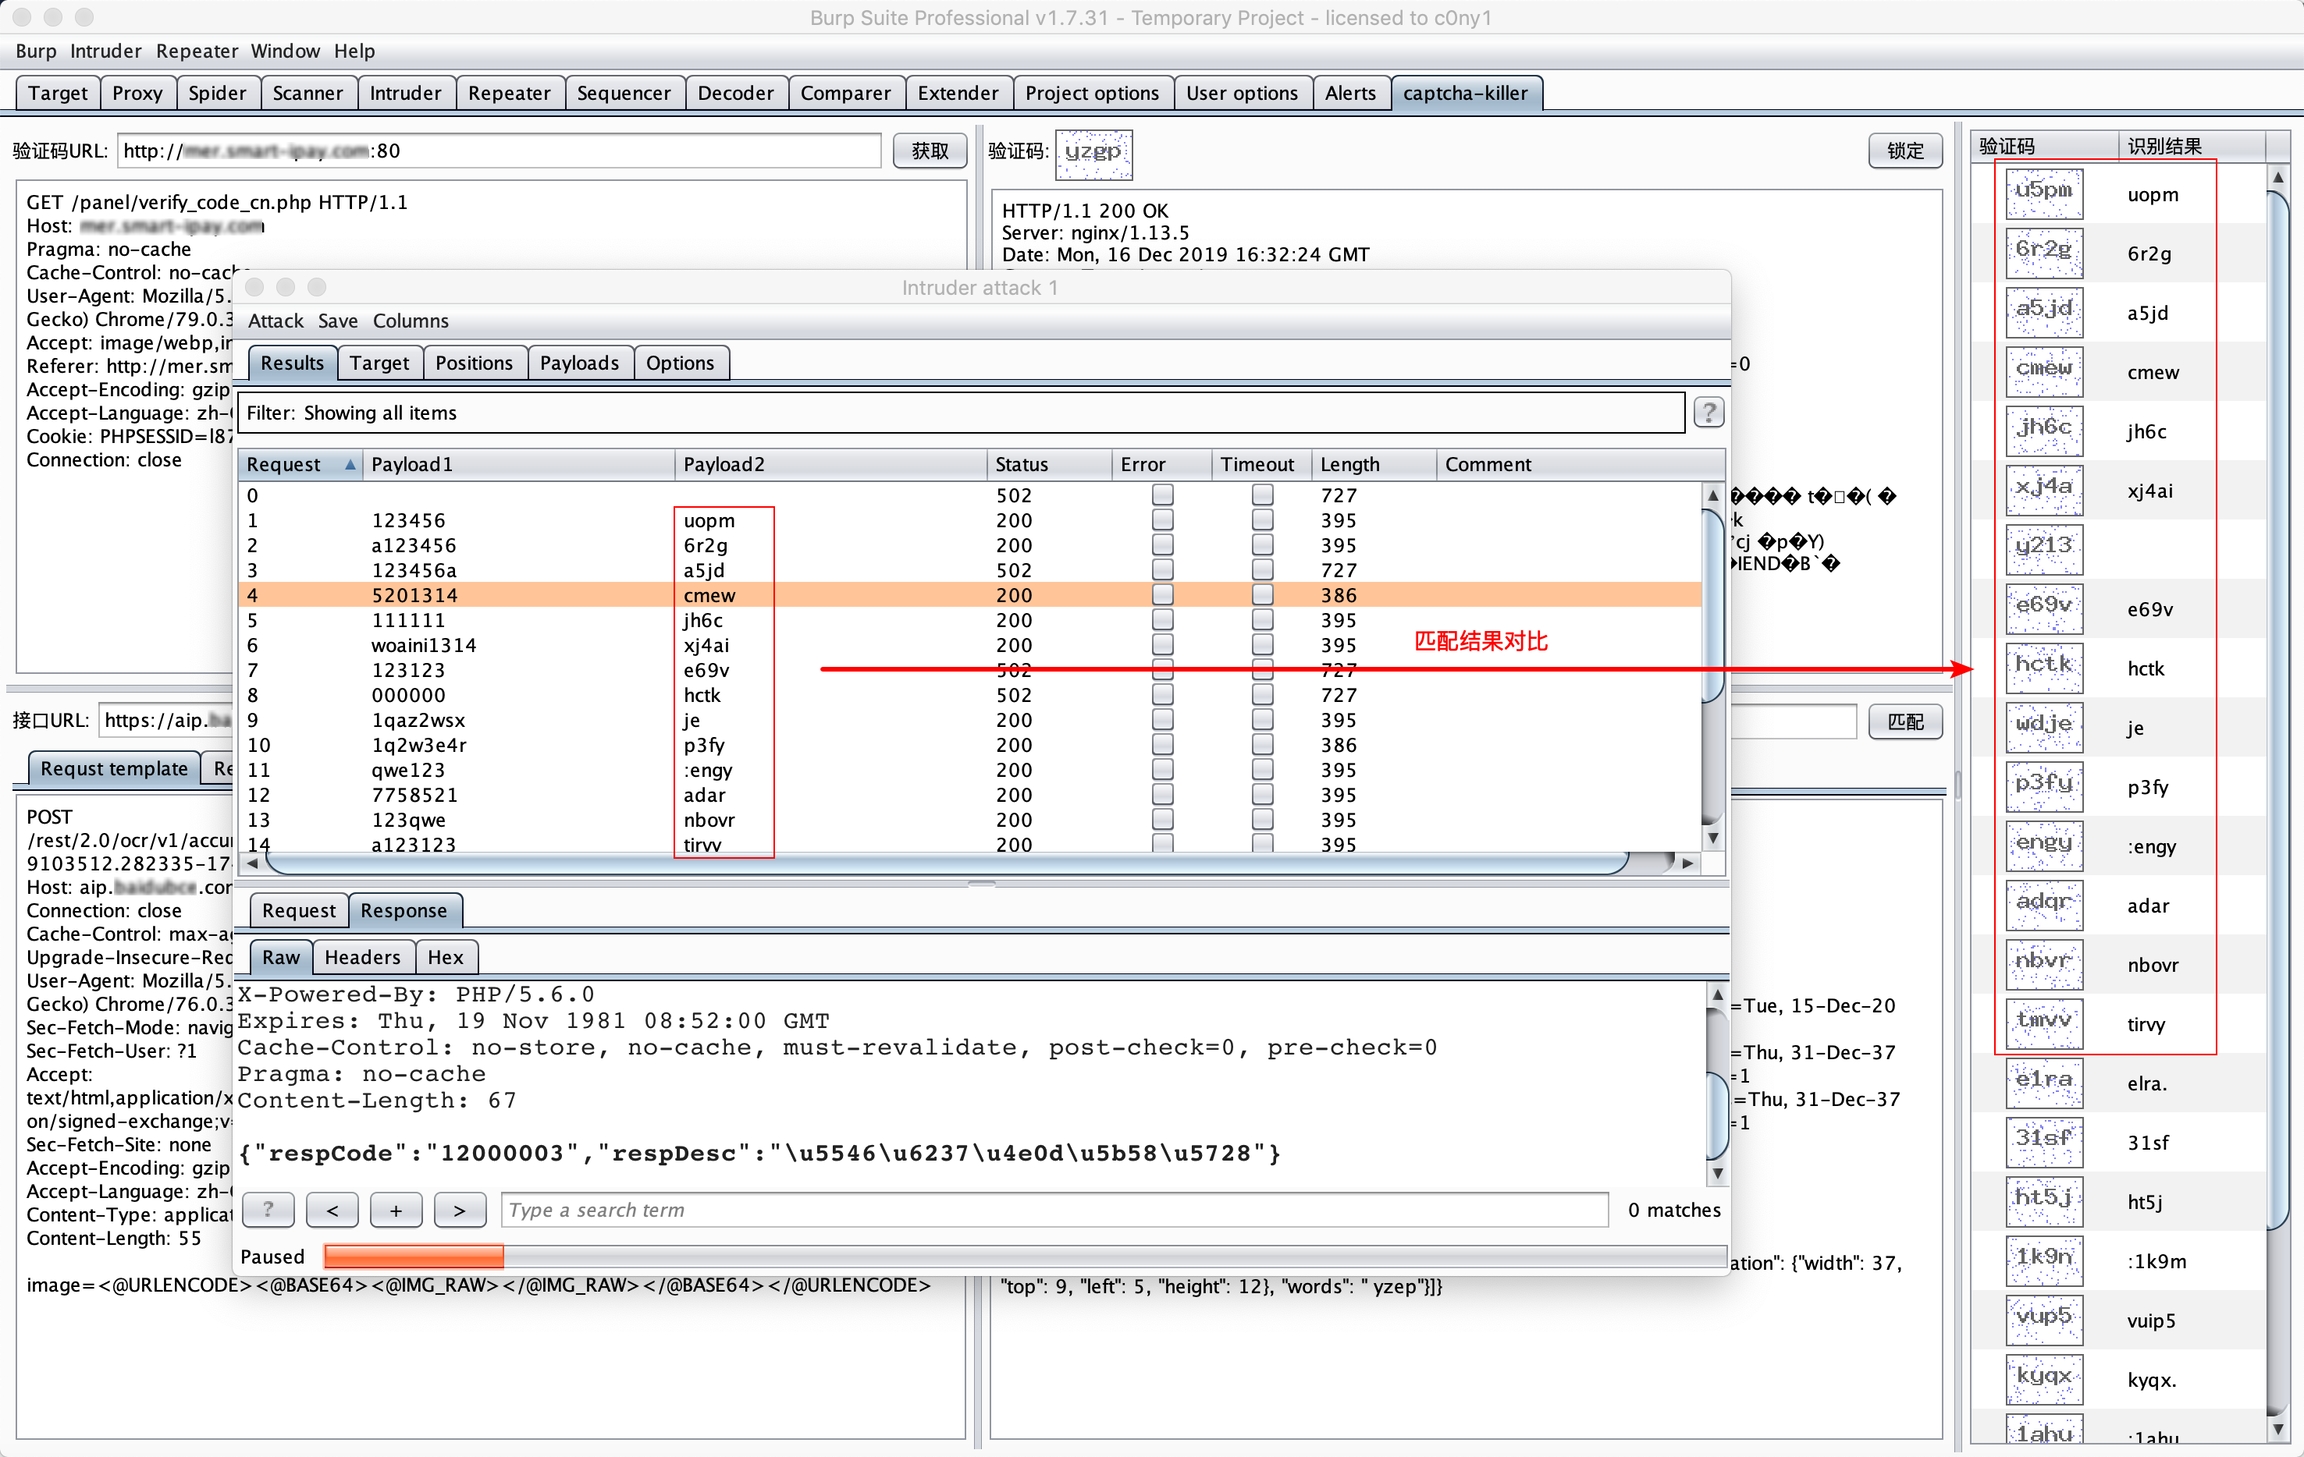Open the Columns menu
The width and height of the screenshot is (2304, 1457).
pos(410,321)
